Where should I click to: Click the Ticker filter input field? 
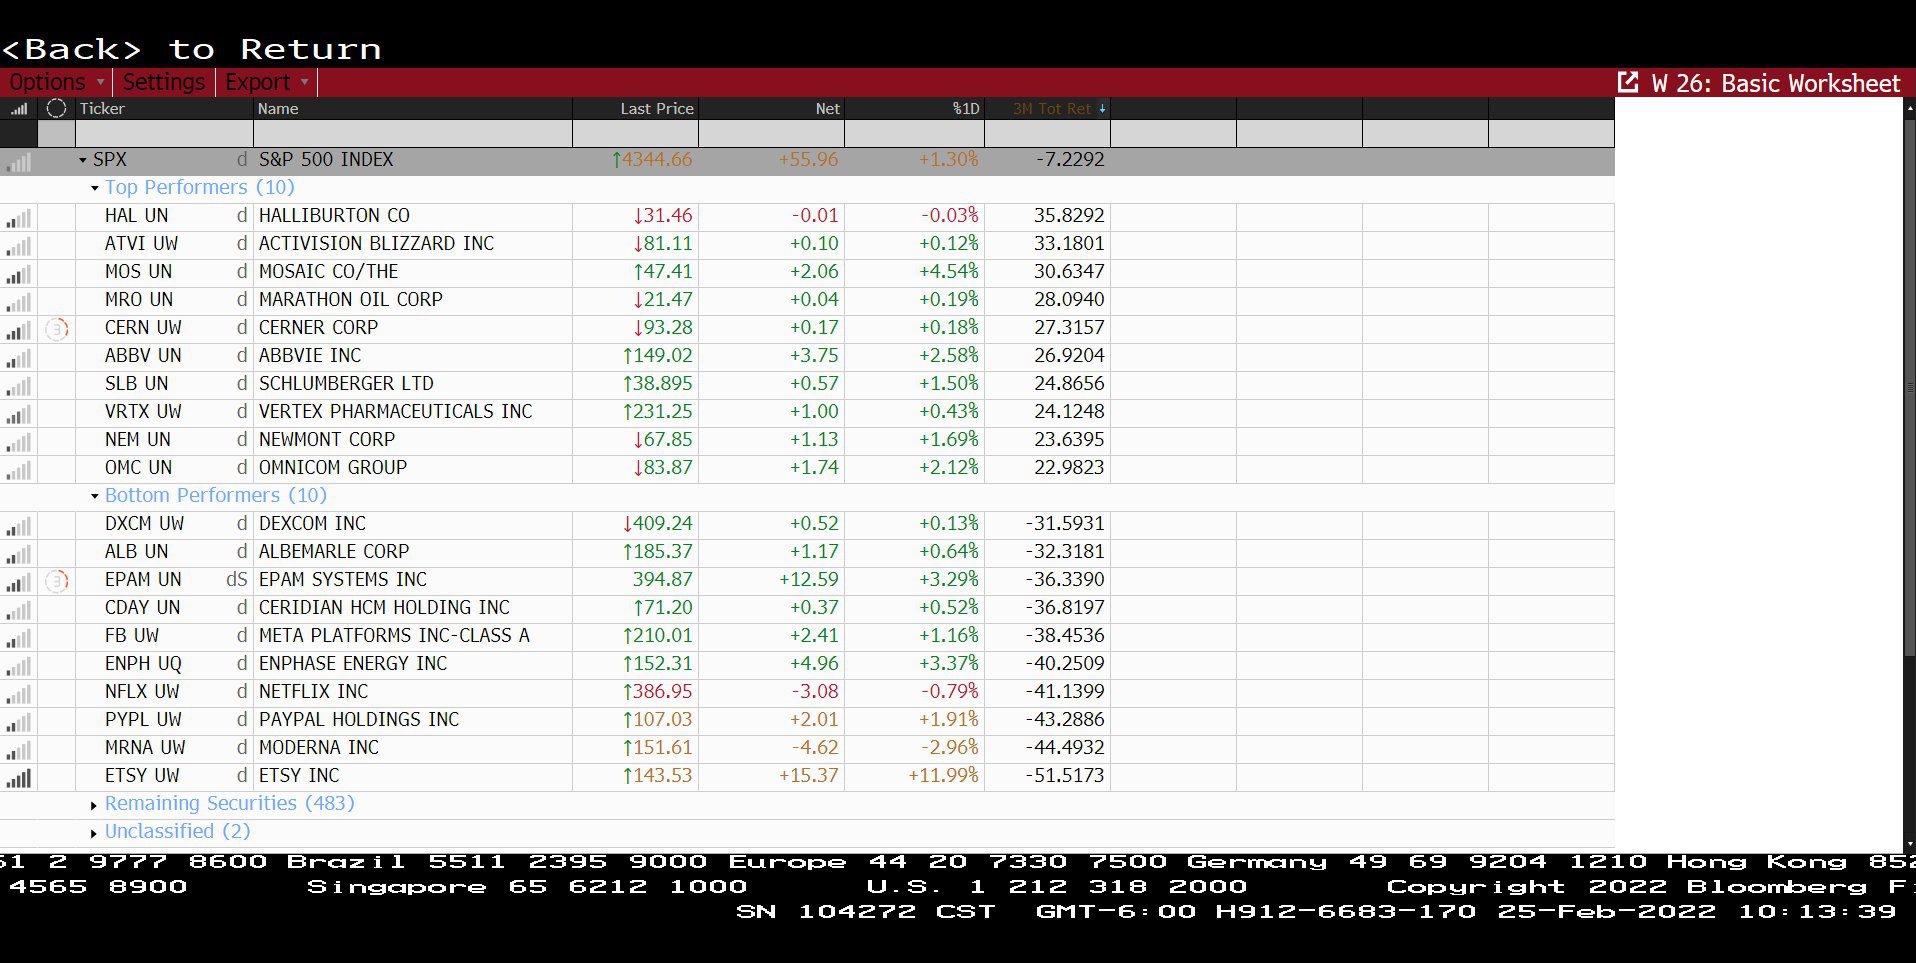click(164, 133)
